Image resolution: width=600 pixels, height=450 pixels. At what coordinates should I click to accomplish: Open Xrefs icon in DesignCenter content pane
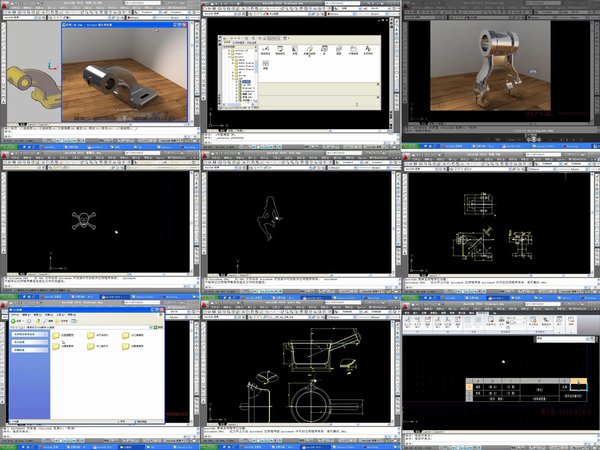coord(353,51)
